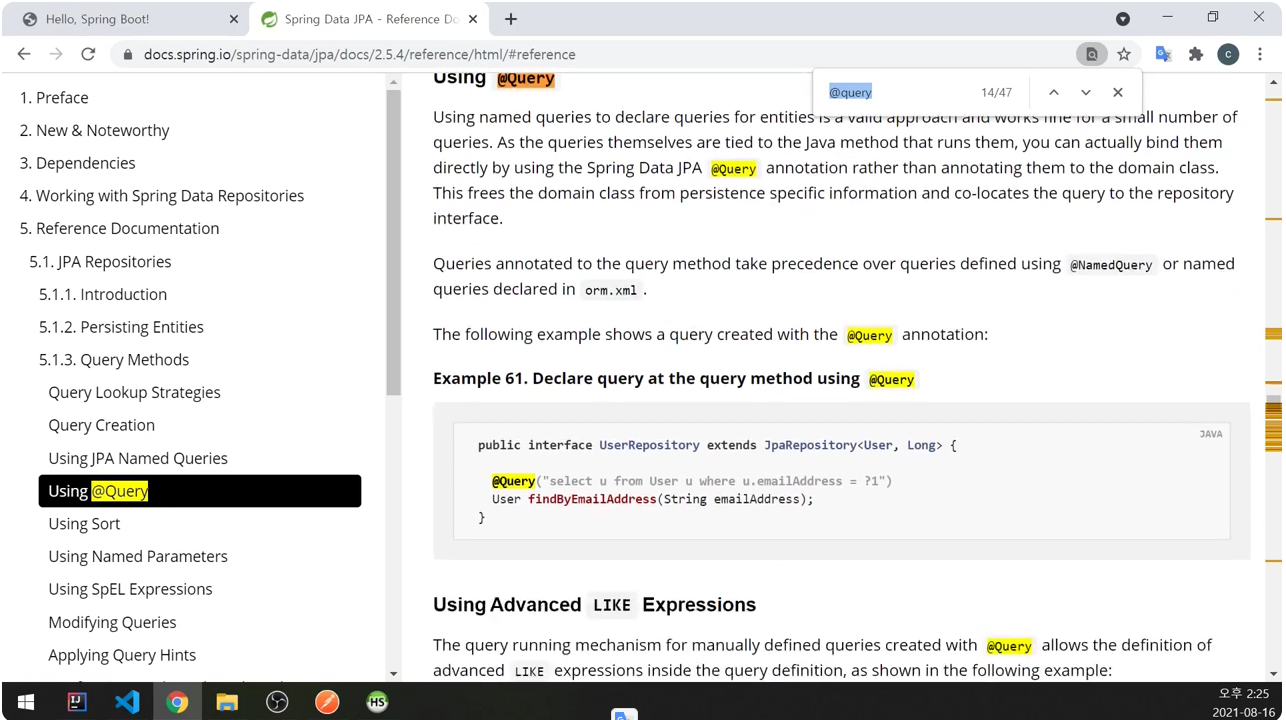Go to Query Creation
The image size is (1286, 720).
click(x=101, y=425)
